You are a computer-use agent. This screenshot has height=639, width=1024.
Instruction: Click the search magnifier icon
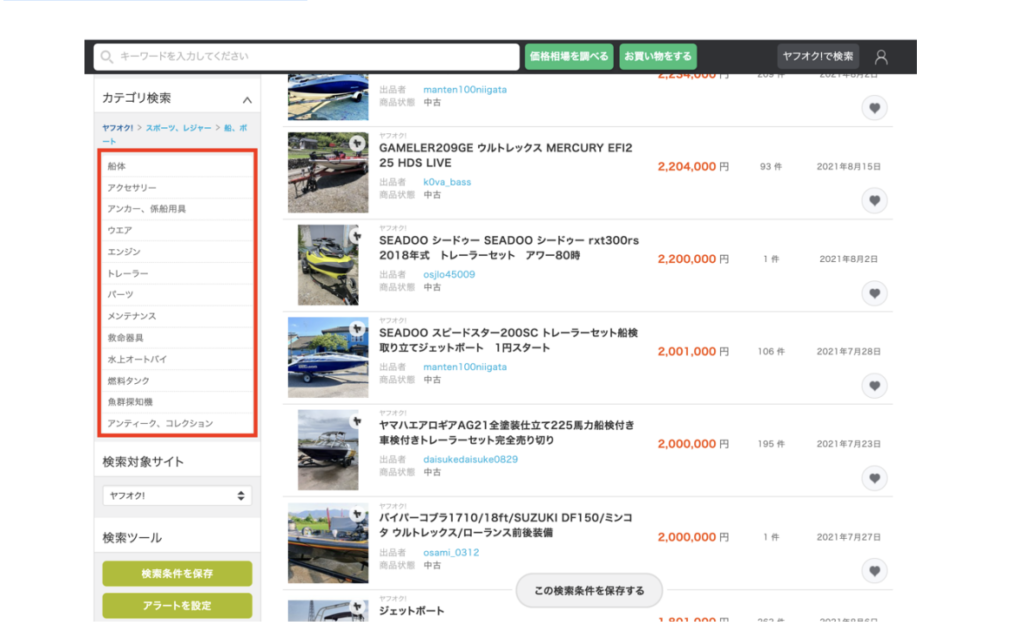(x=107, y=57)
